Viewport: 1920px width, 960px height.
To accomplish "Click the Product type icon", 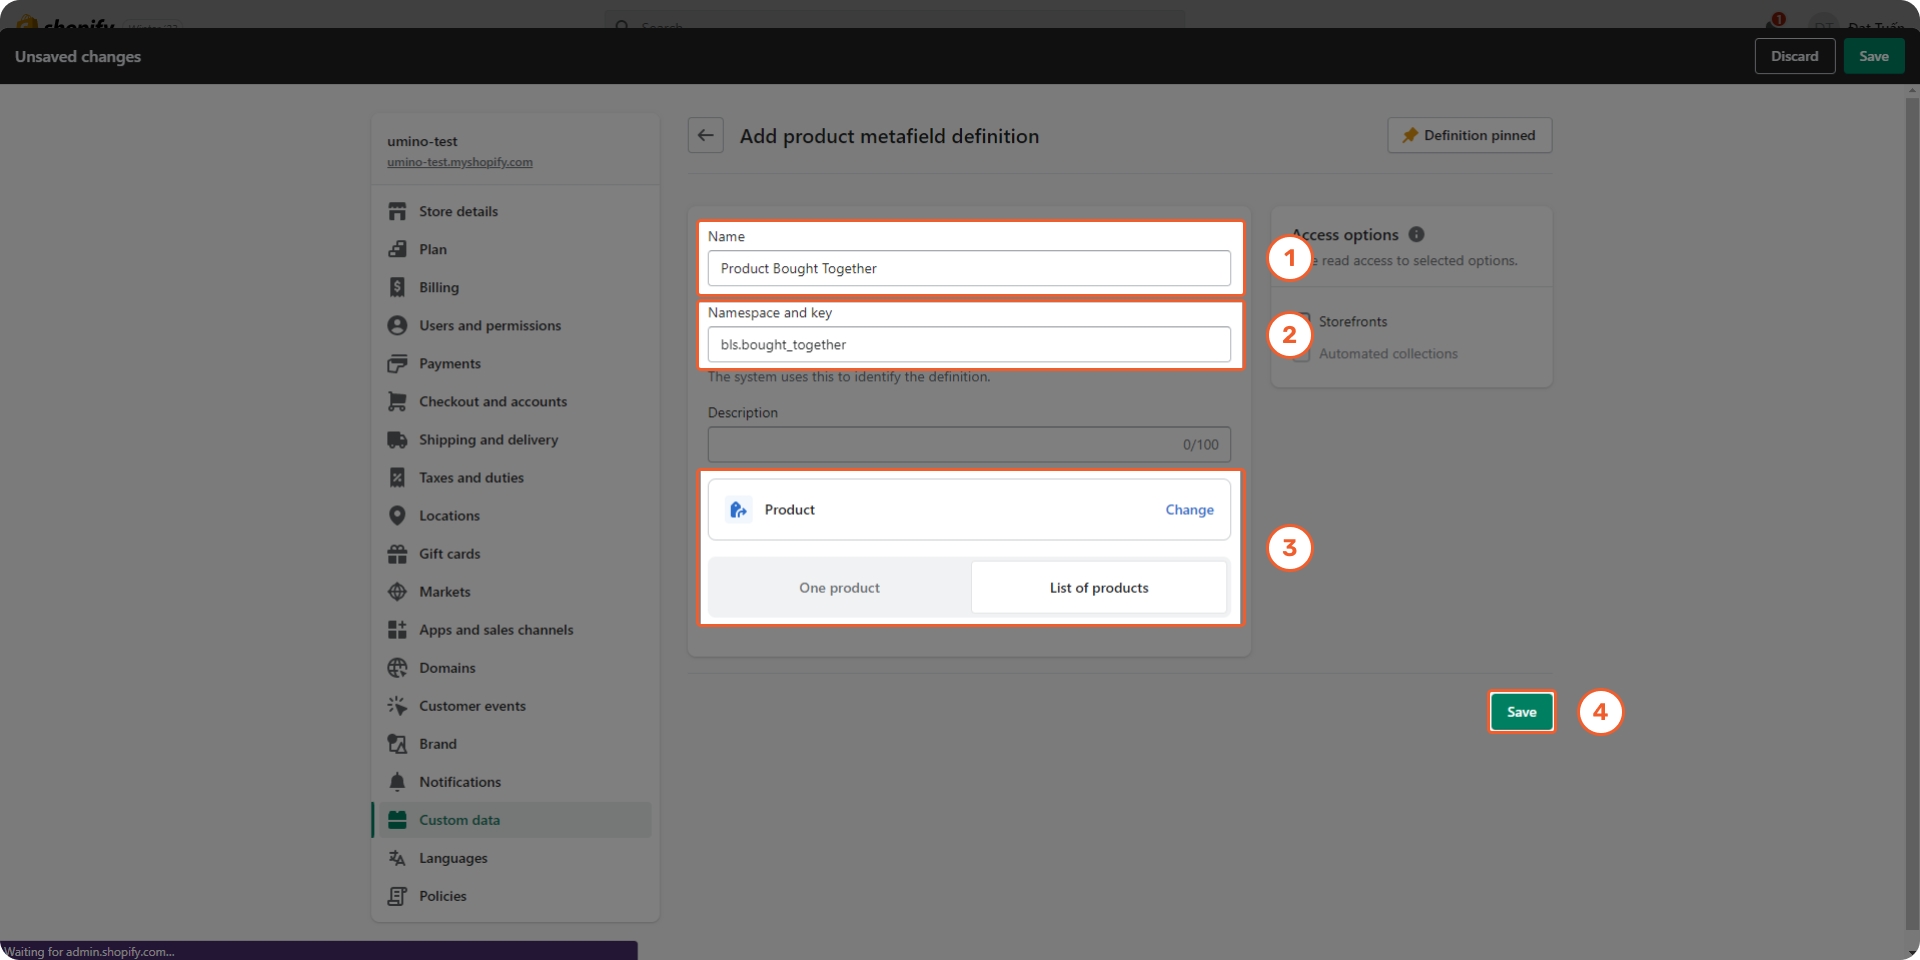I will pos(738,510).
